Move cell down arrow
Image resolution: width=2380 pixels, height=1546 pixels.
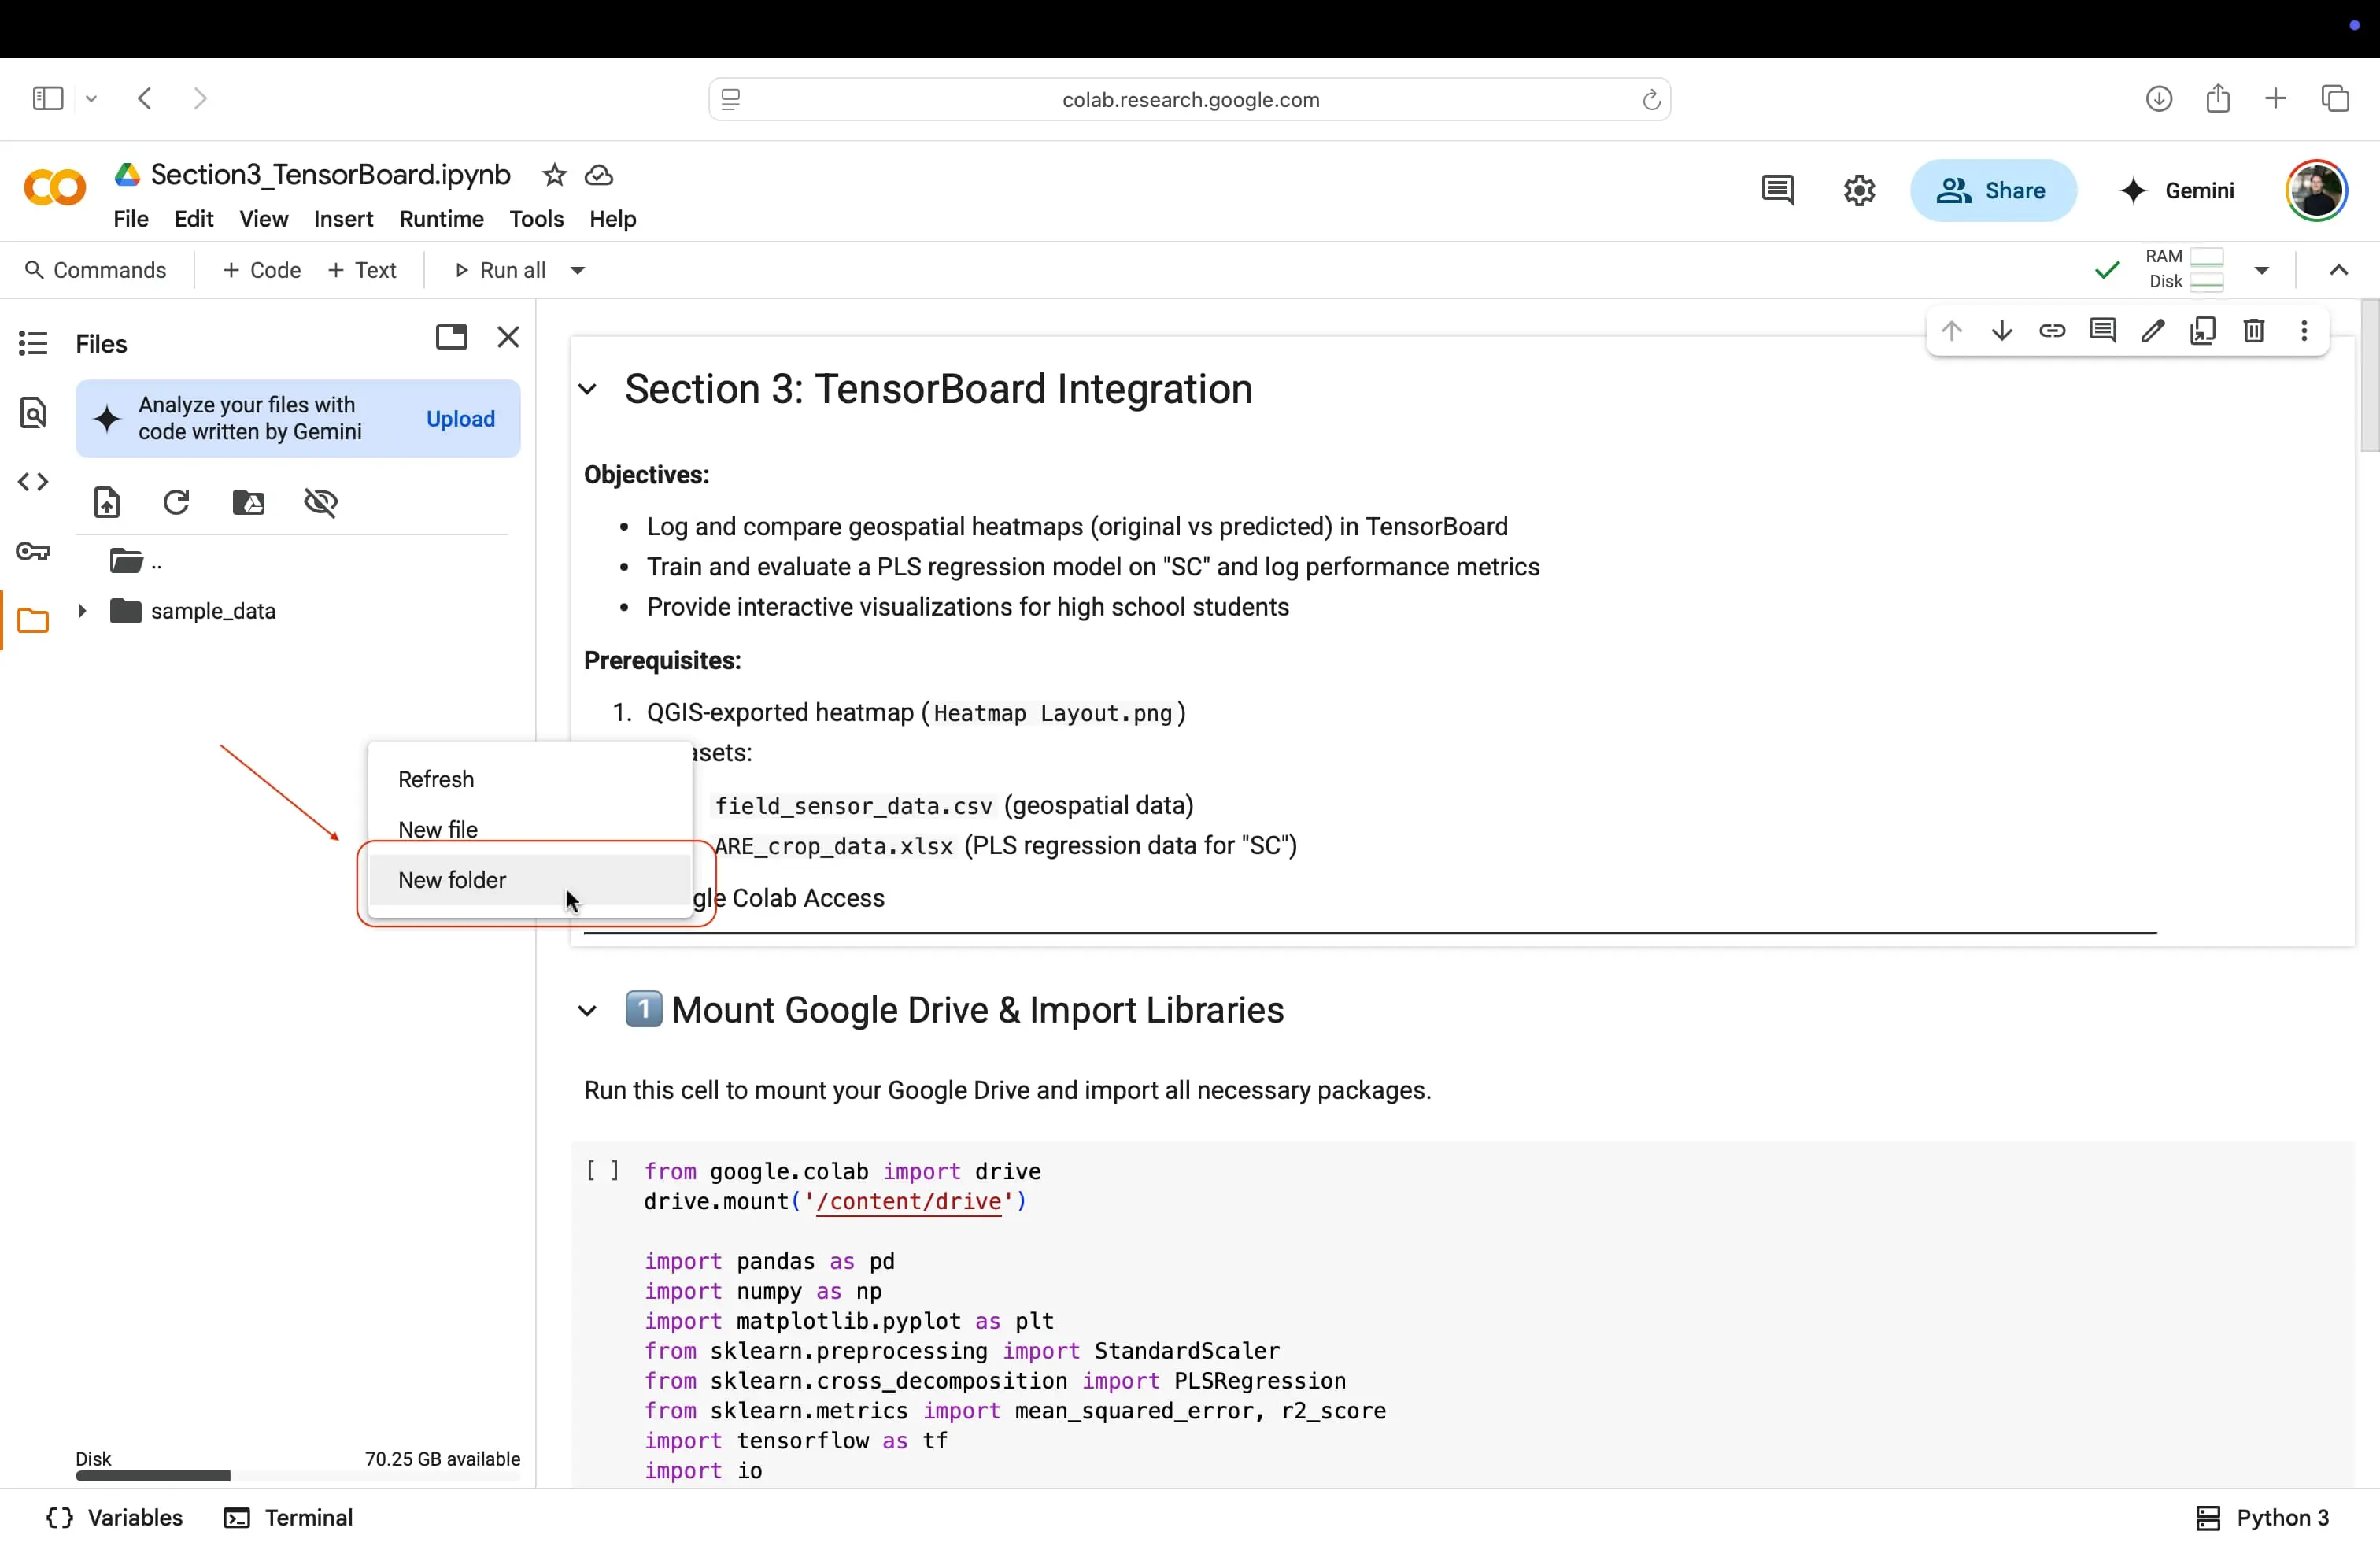pos(2002,331)
